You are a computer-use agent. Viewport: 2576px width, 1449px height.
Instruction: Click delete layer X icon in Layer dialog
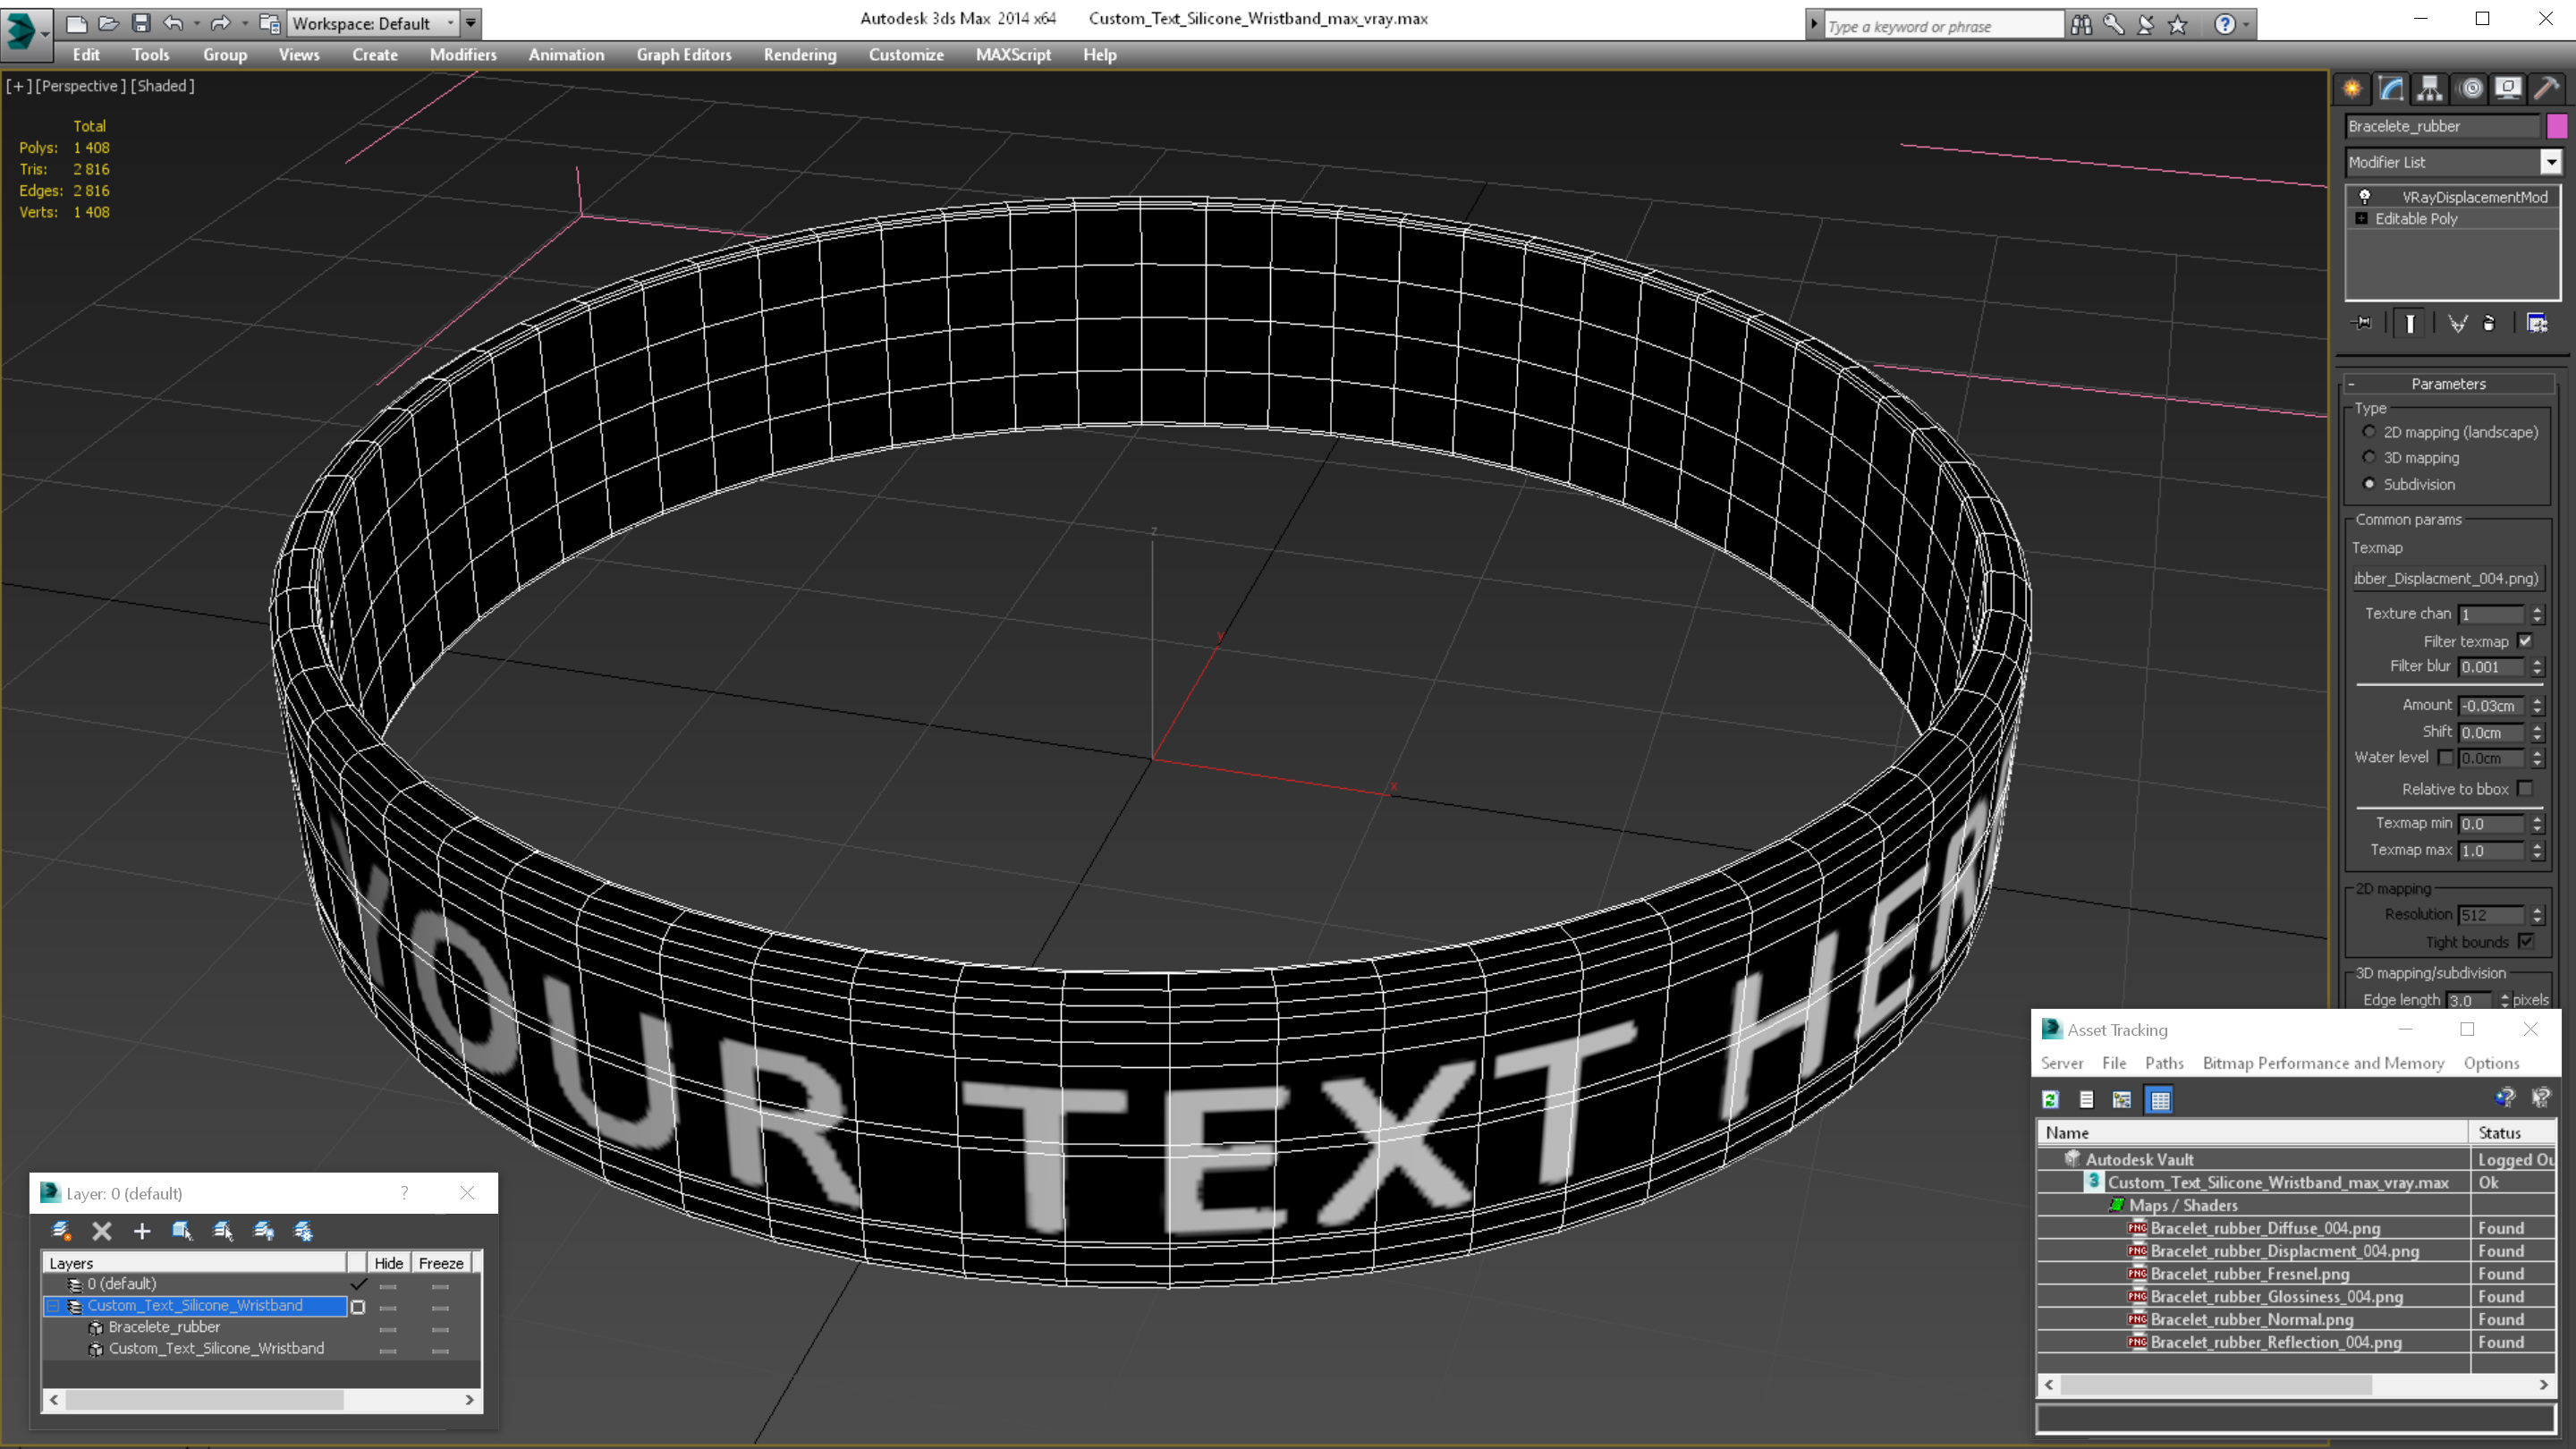click(101, 1231)
